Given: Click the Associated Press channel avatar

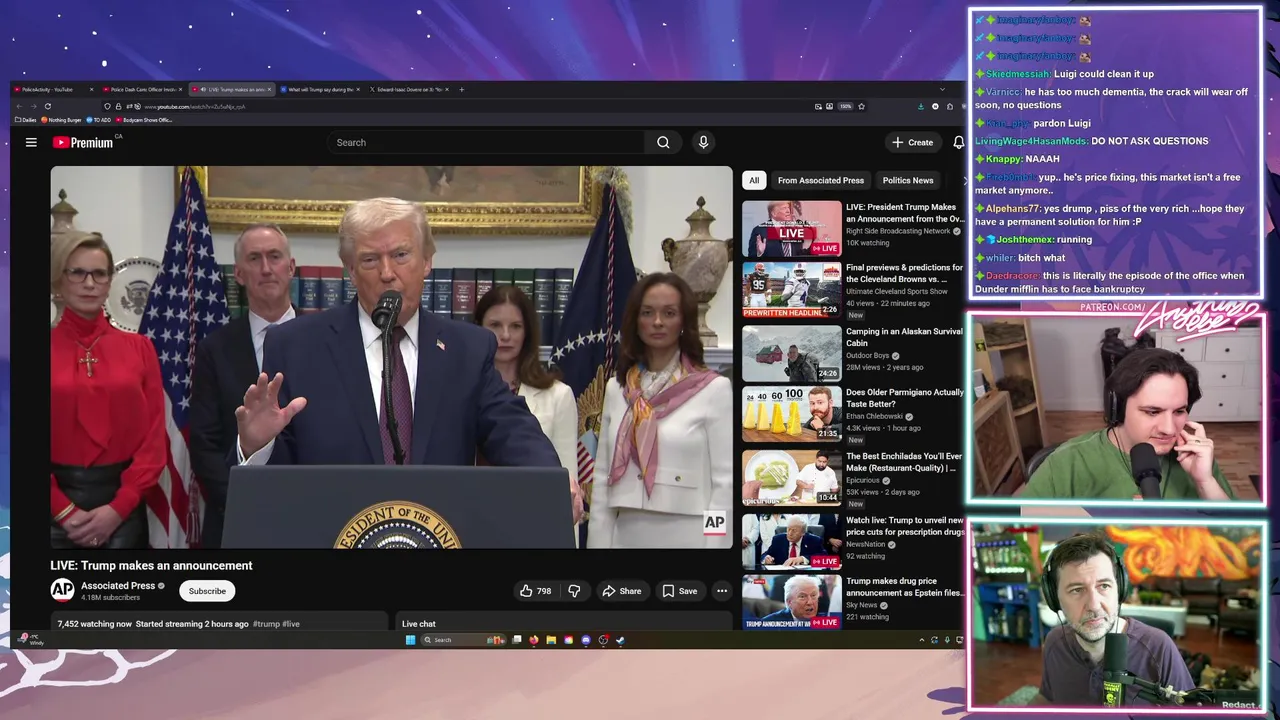Looking at the screenshot, I should pyautogui.click(x=62, y=590).
